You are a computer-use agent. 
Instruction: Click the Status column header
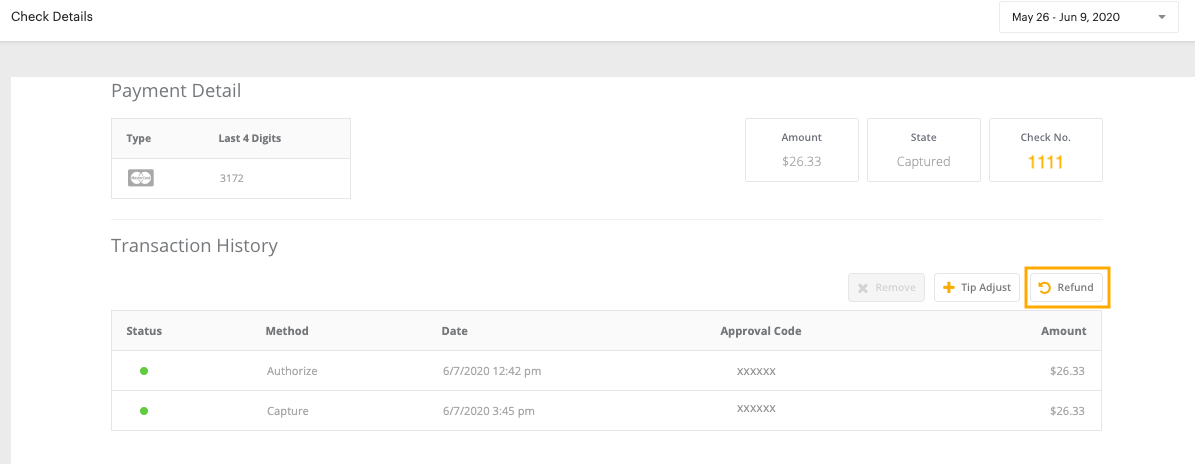(x=144, y=331)
